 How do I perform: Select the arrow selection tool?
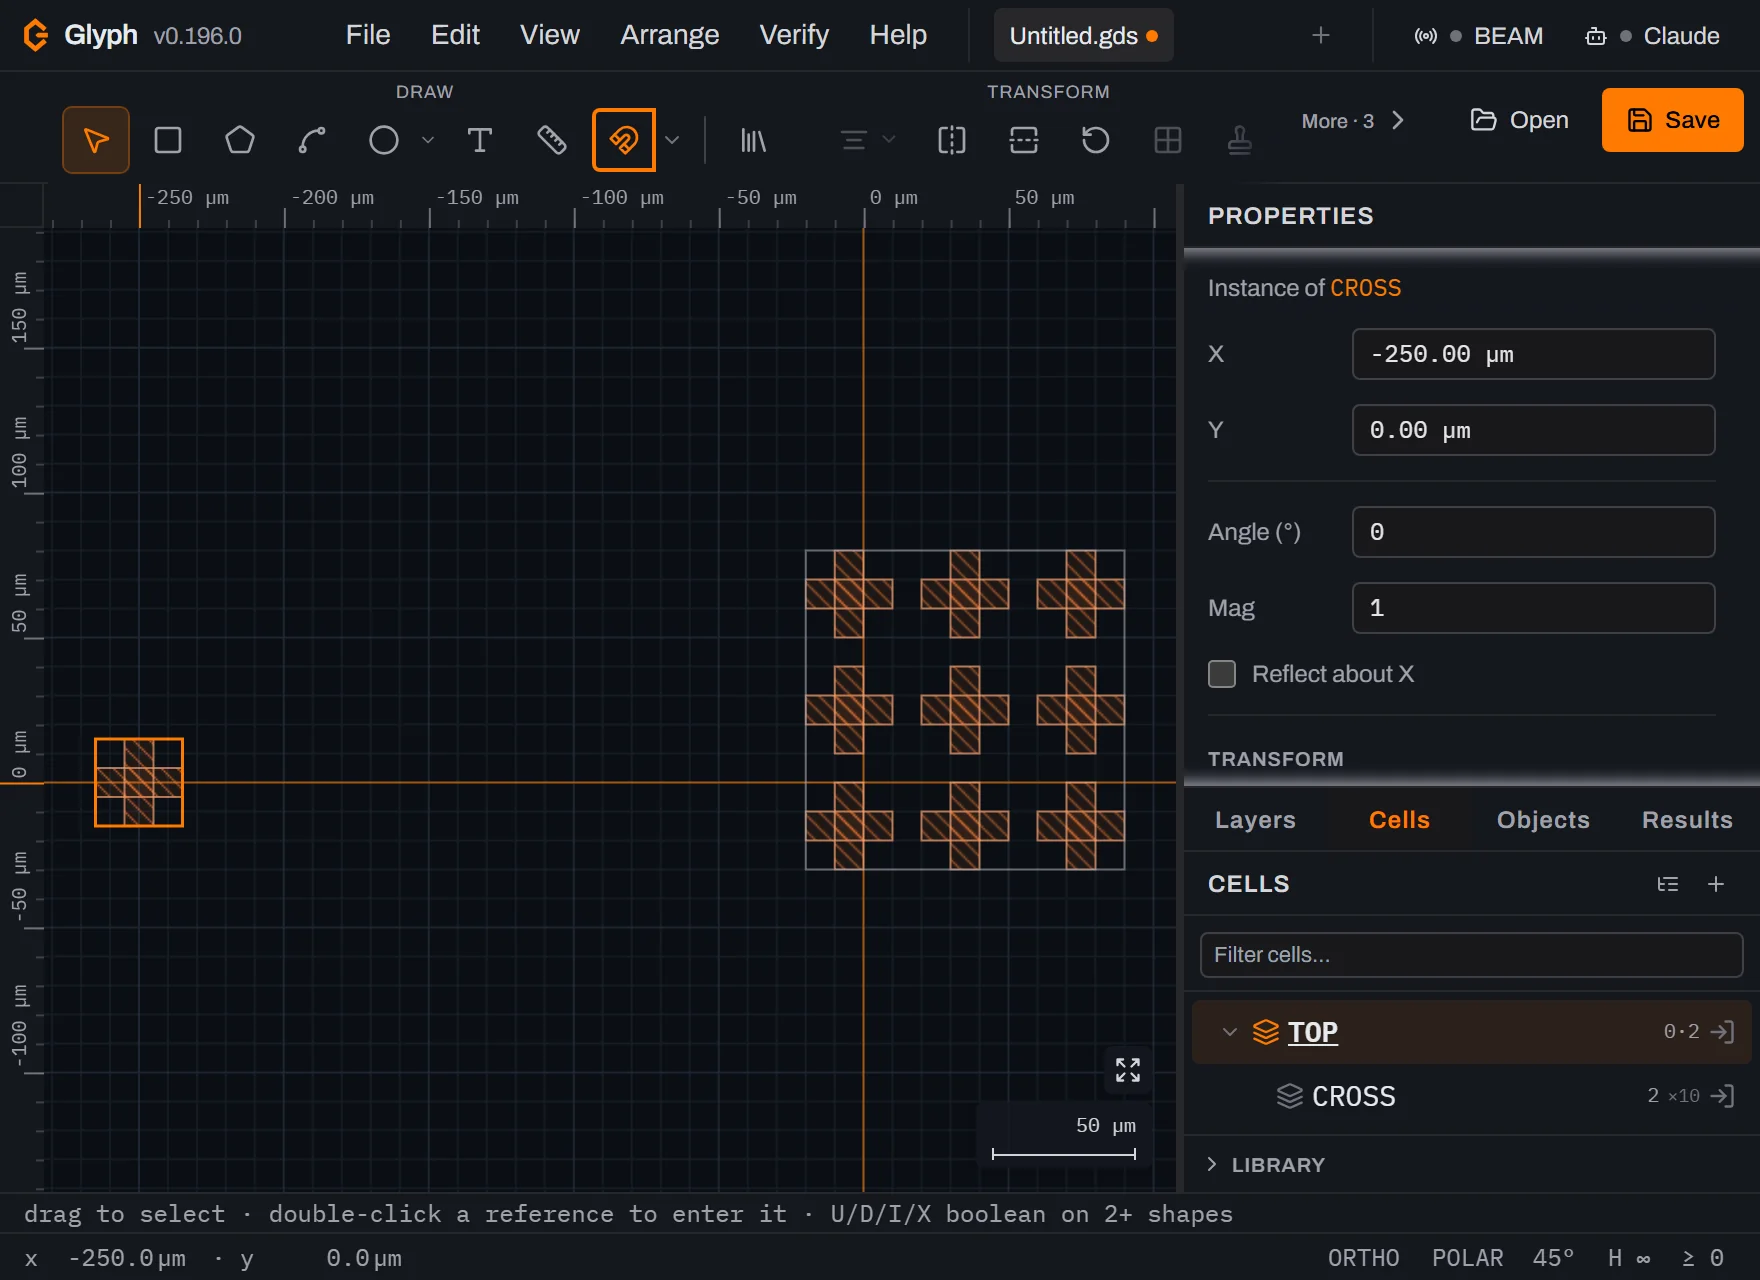(96, 140)
